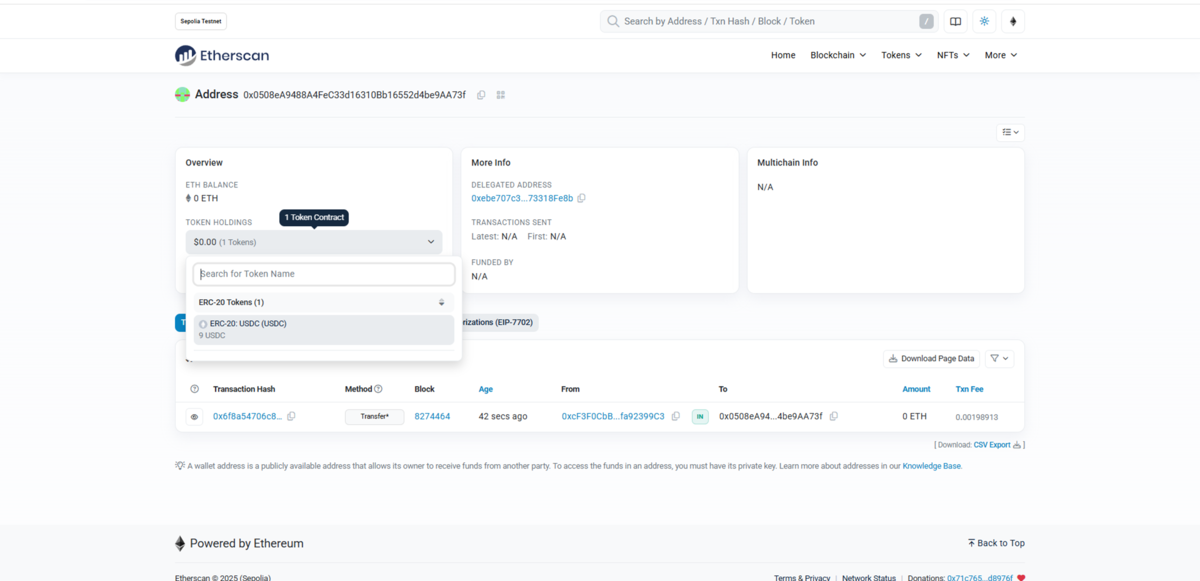
Task: Copy the full address next to Address header
Action: [481, 95]
